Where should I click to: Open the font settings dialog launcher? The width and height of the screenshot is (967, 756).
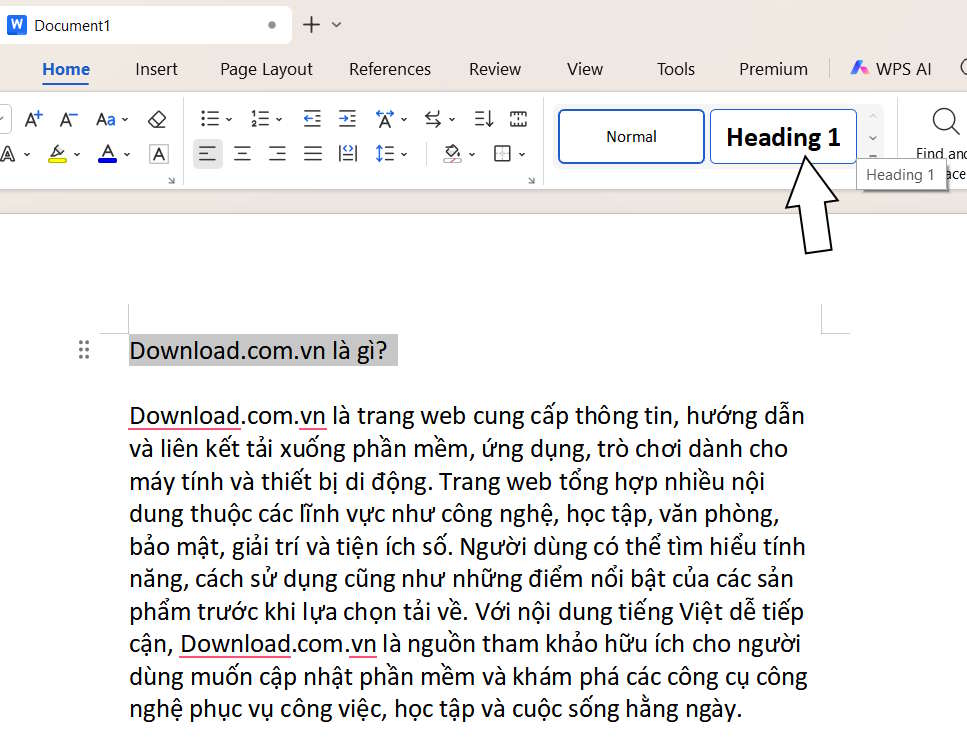pos(171,181)
